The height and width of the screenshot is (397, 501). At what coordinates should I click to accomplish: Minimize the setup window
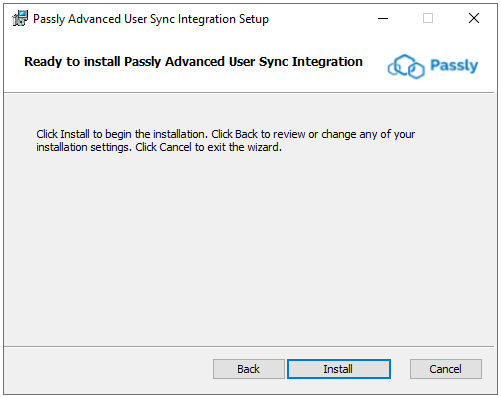383,18
